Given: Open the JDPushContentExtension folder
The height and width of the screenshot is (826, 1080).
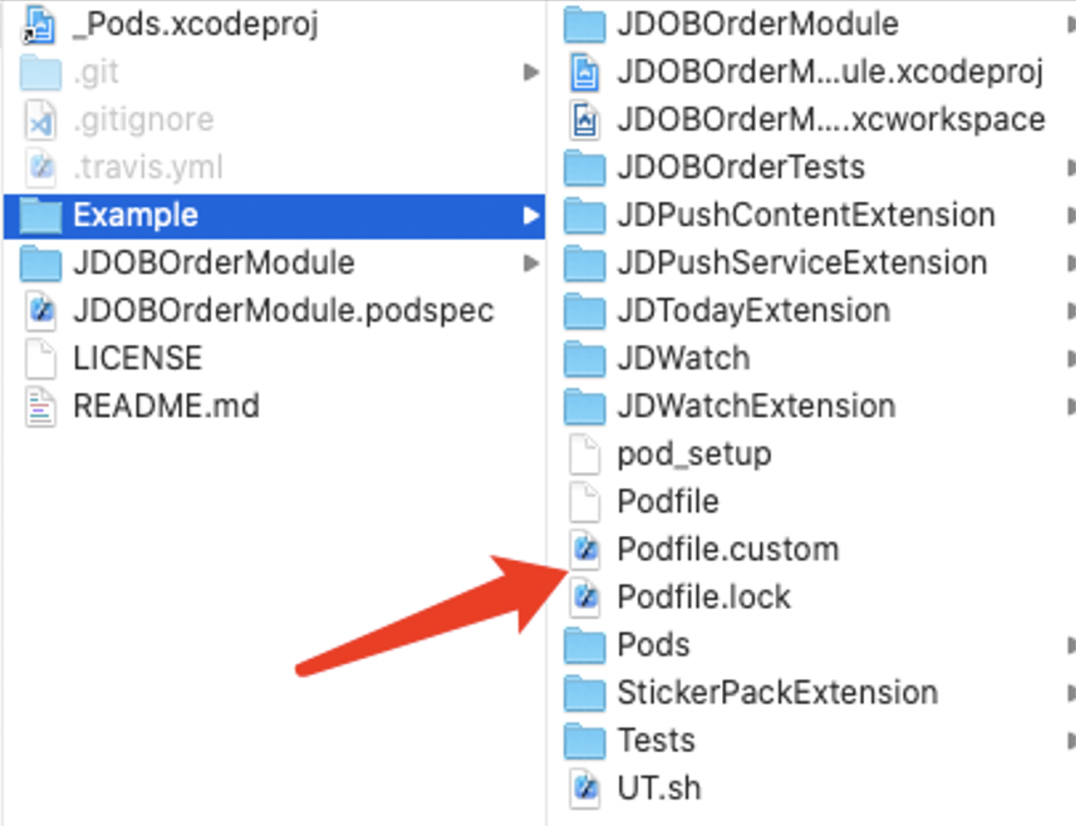Looking at the screenshot, I should point(585,214).
